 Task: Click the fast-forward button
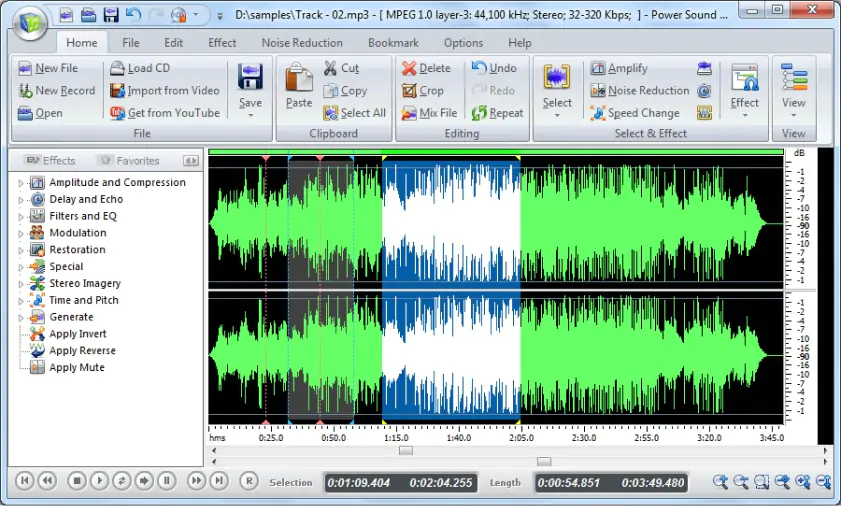click(196, 480)
